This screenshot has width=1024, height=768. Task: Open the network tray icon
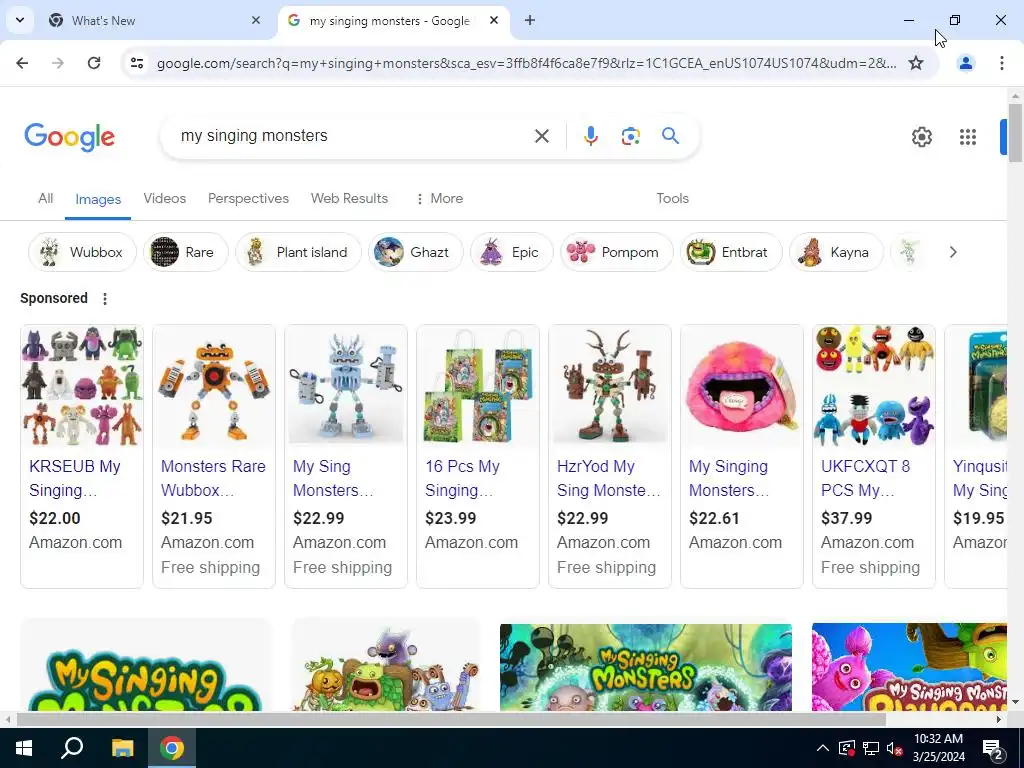click(871, 748)
